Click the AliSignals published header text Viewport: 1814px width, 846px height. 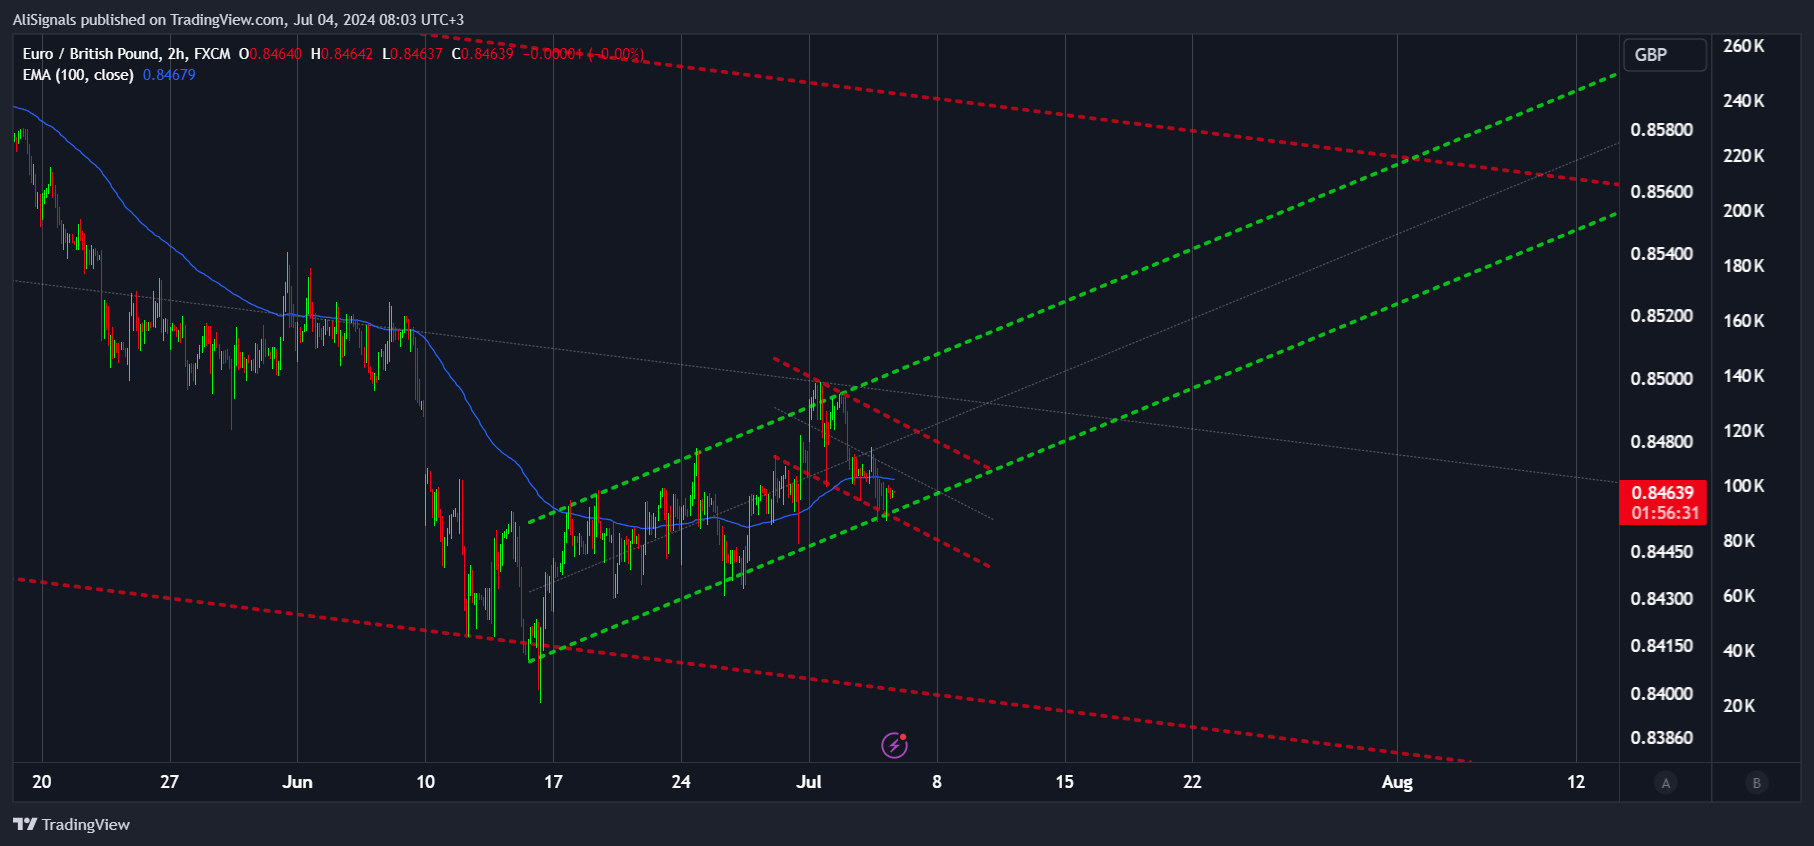pyautogui.click(x=238, y=19)
